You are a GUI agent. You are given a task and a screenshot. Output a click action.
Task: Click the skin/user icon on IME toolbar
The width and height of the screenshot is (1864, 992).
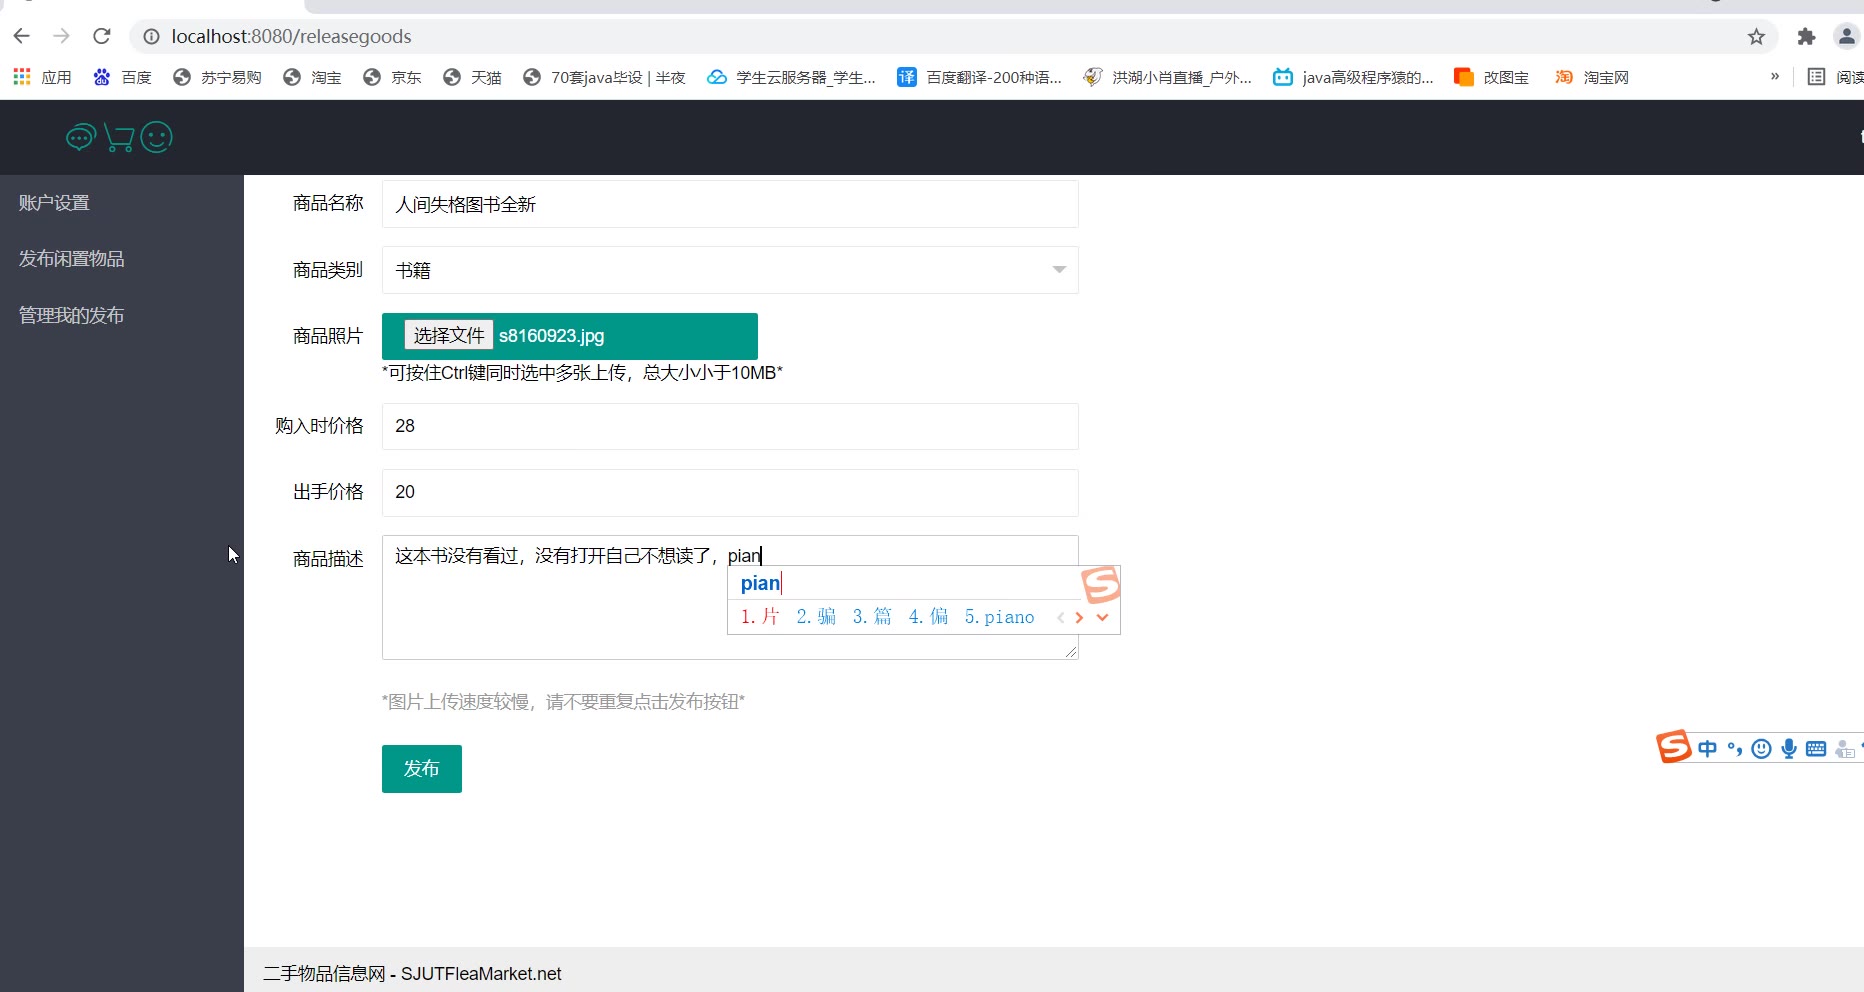pyautogui.click(x=1845, y=748)
